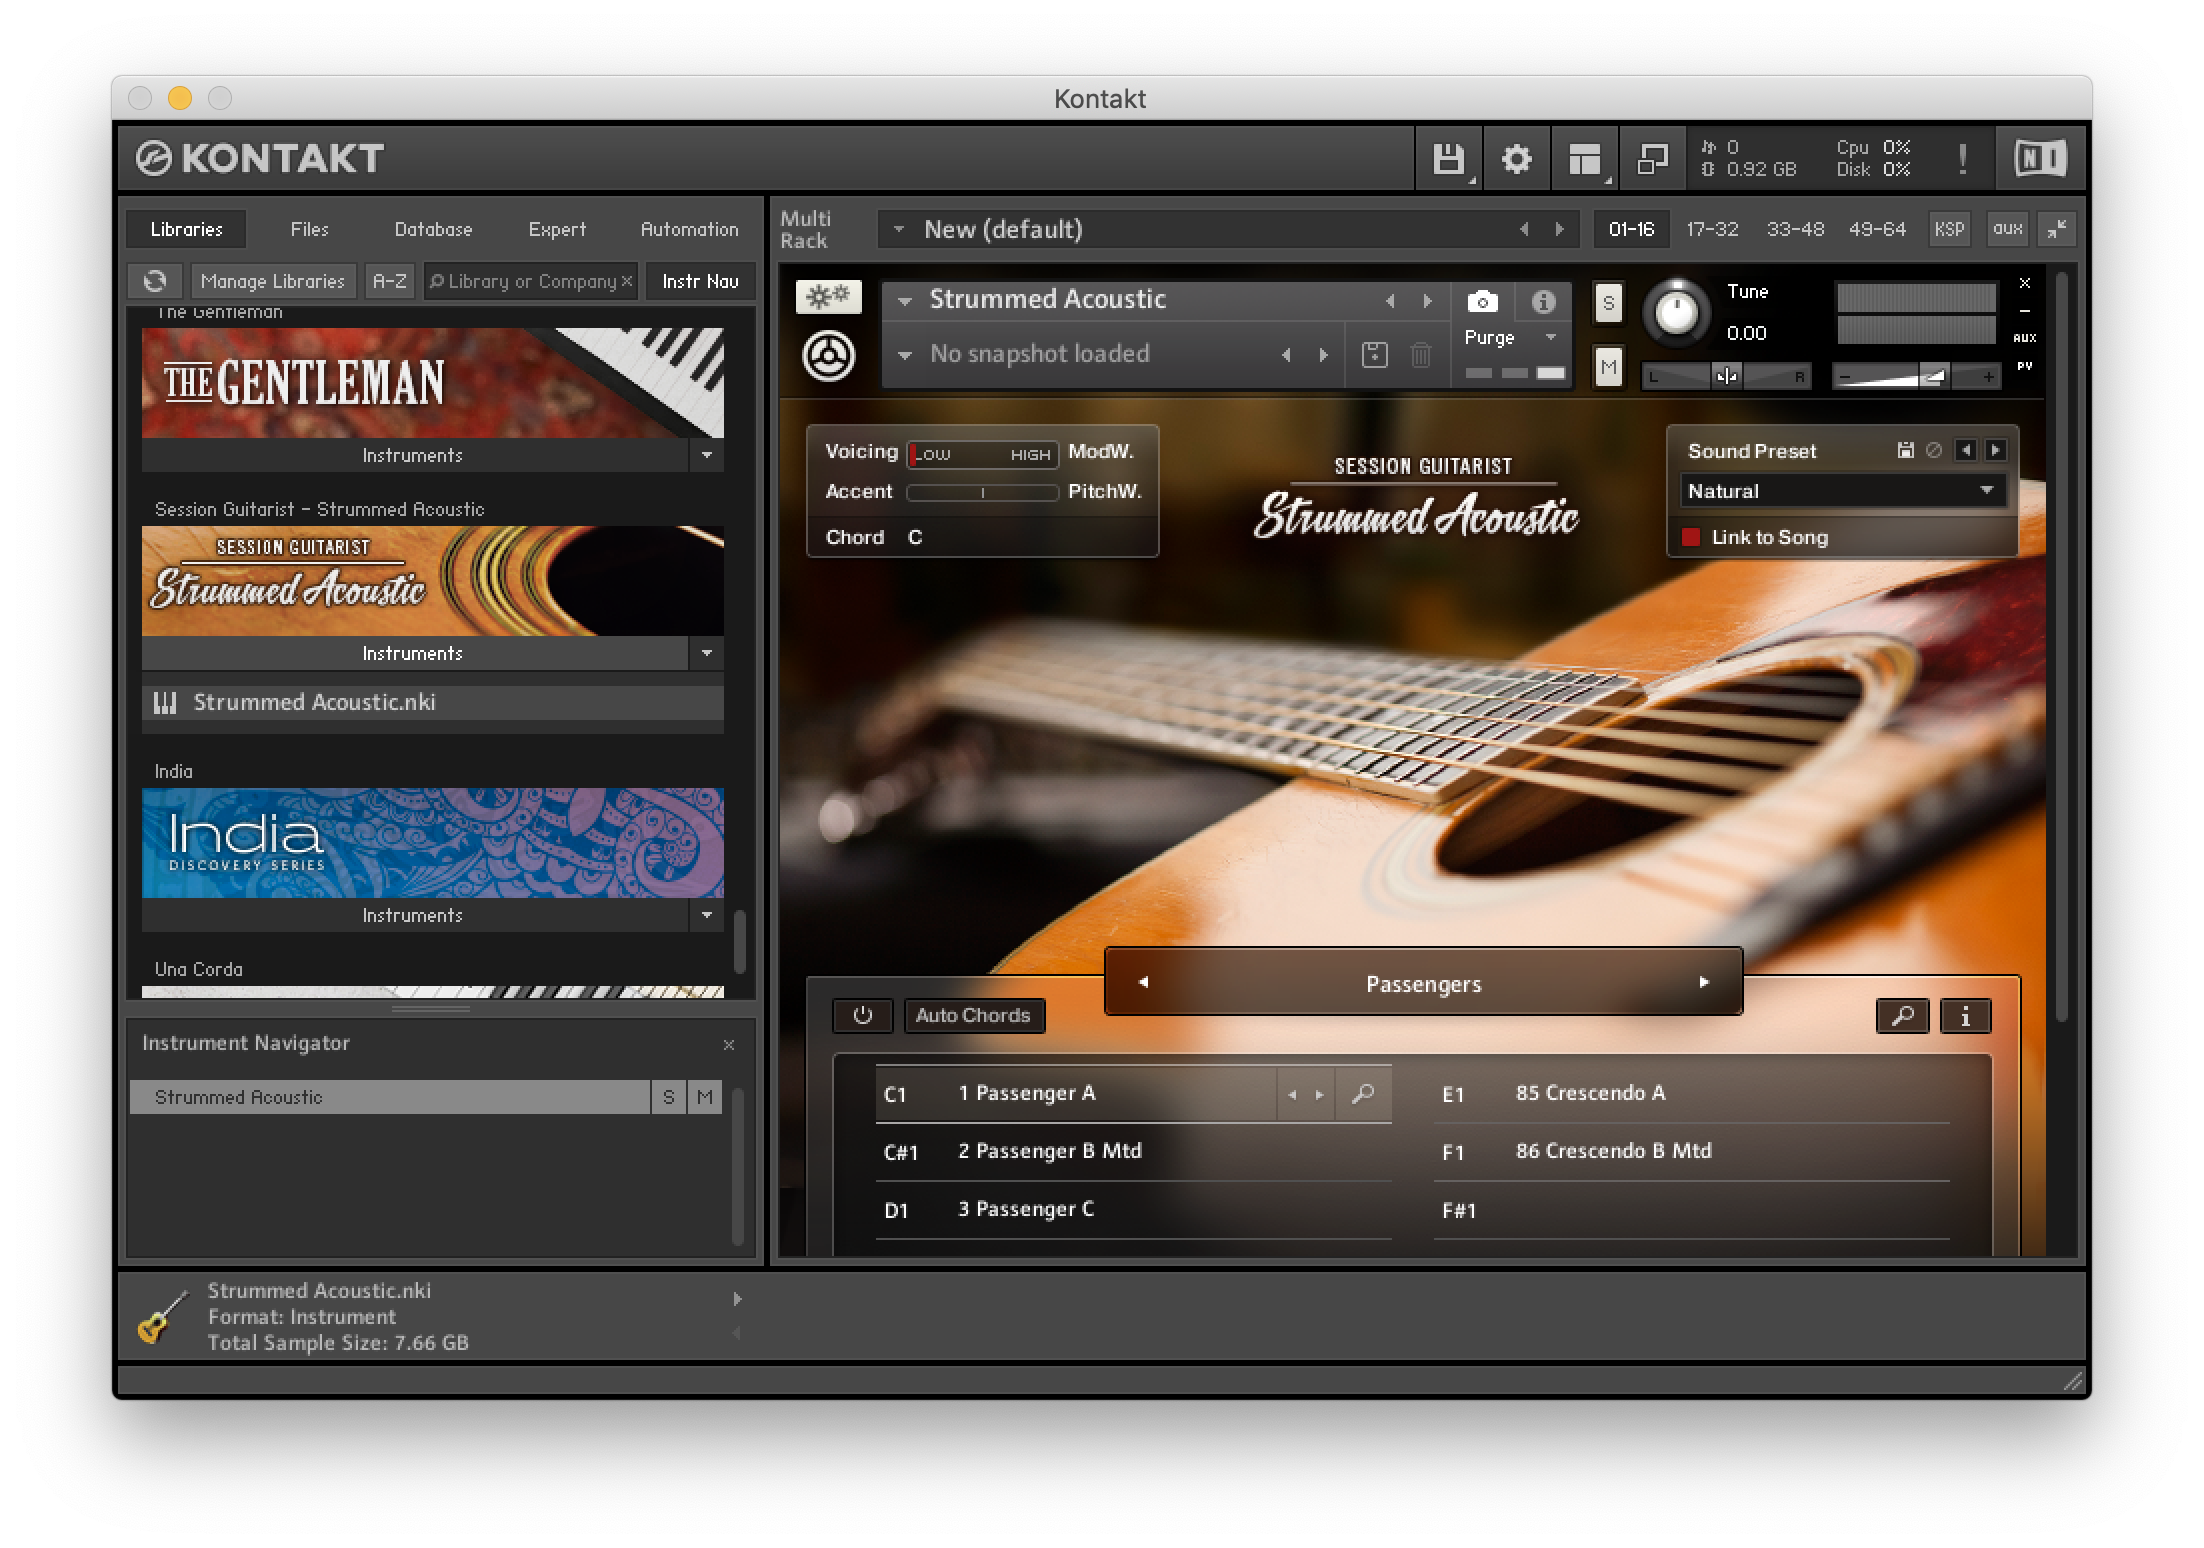Refresh the libraries list
The image size is (2204, 1548).
(x=155, y=281)
